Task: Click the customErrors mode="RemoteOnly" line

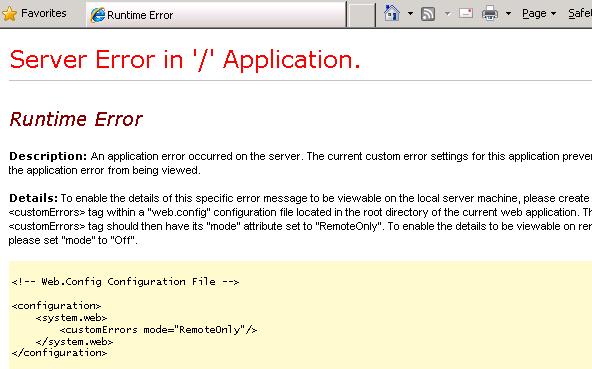Action: click(159, 330)
